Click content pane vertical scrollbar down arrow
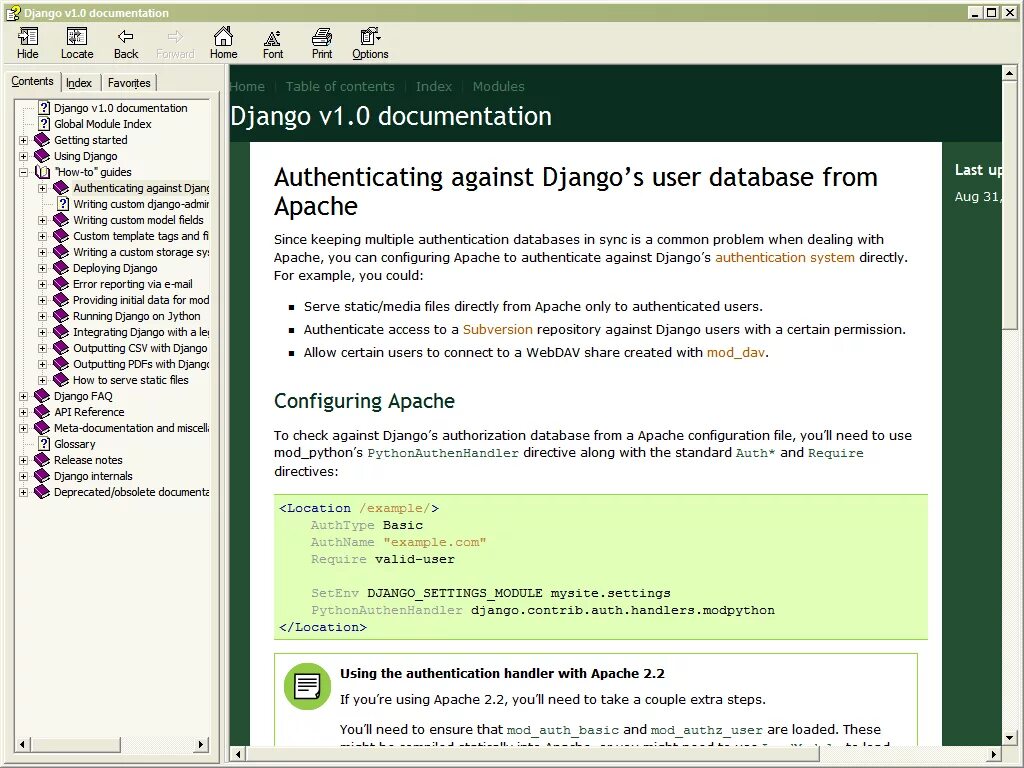 coord(1009,738)
